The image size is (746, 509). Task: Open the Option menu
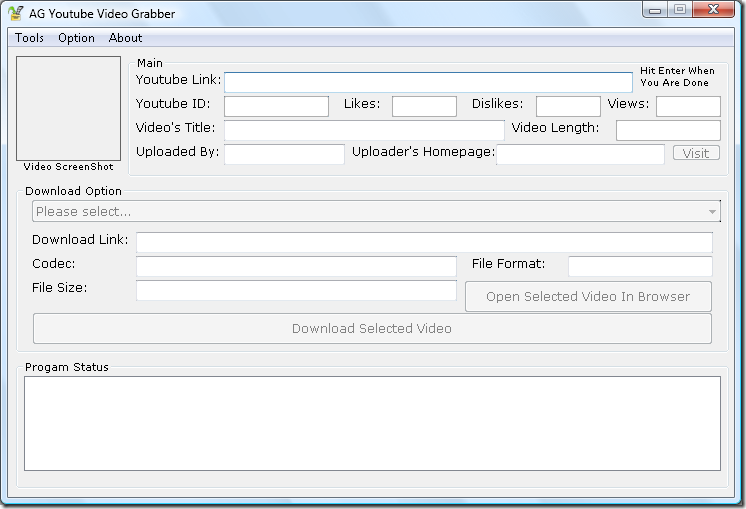pyautogui.click(x=76, y=38)
